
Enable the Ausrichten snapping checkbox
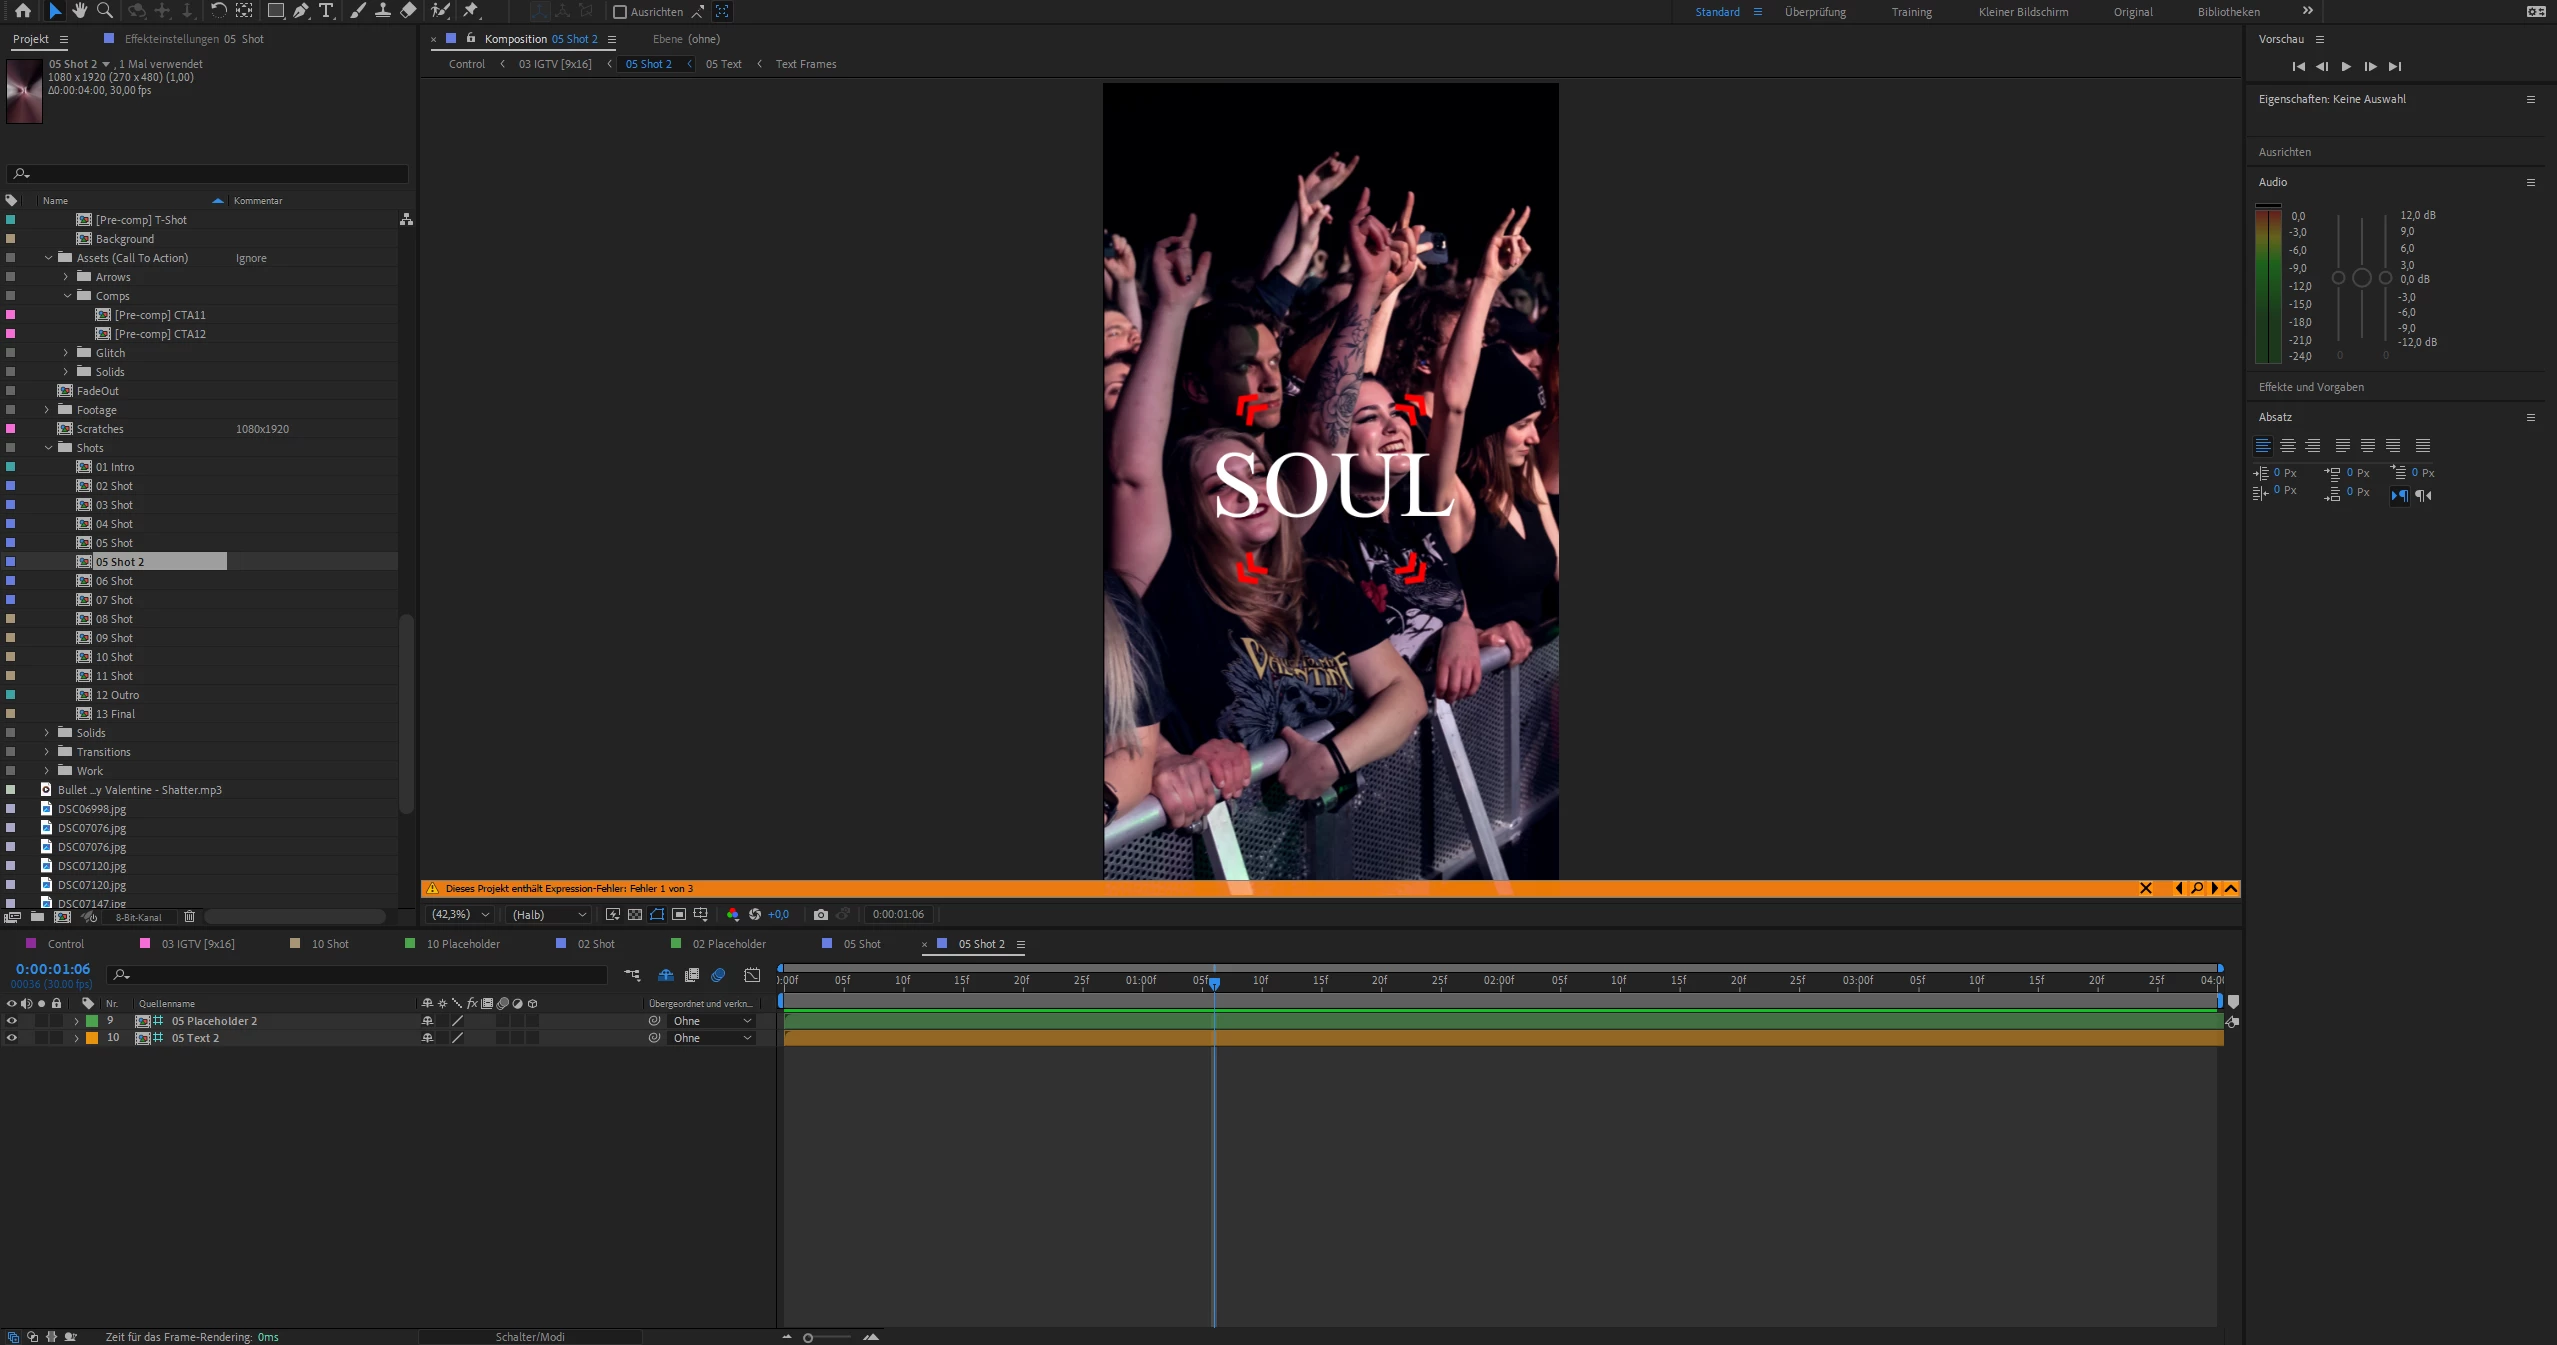(x=620, y=12)
